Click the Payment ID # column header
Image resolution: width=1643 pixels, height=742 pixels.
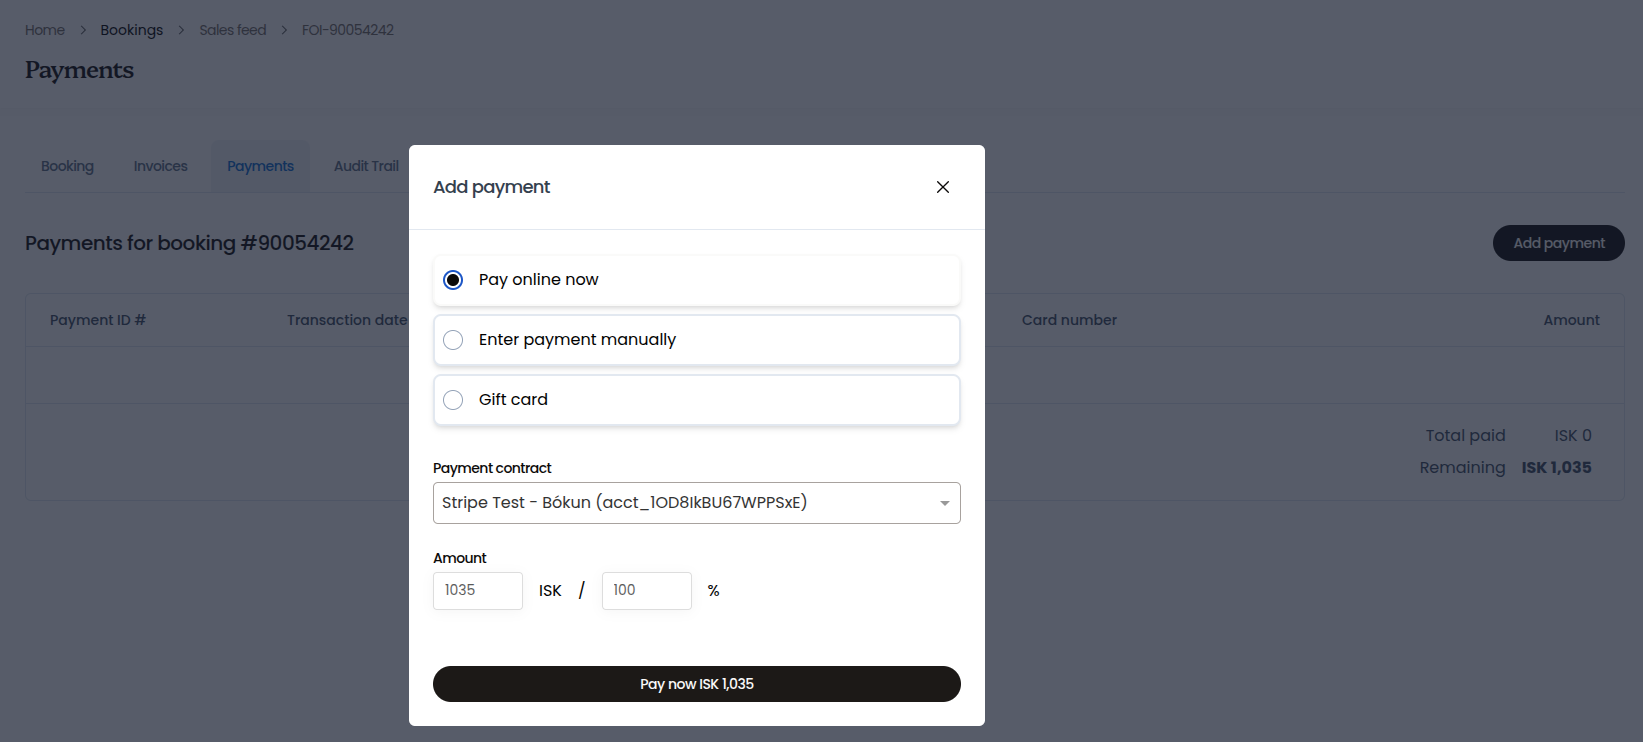point(98,320)
